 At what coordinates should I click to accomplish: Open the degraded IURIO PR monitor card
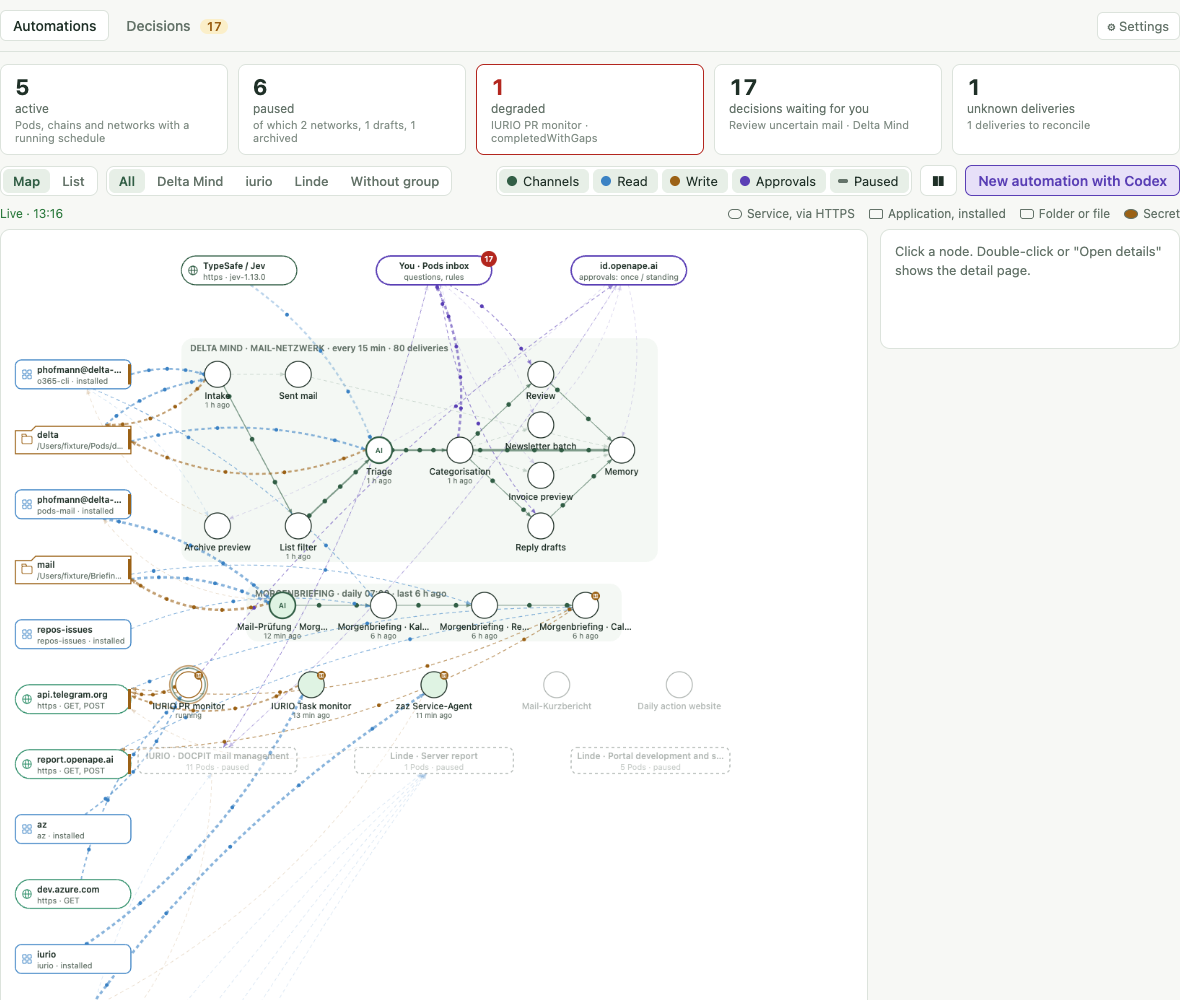coord(589,109)
